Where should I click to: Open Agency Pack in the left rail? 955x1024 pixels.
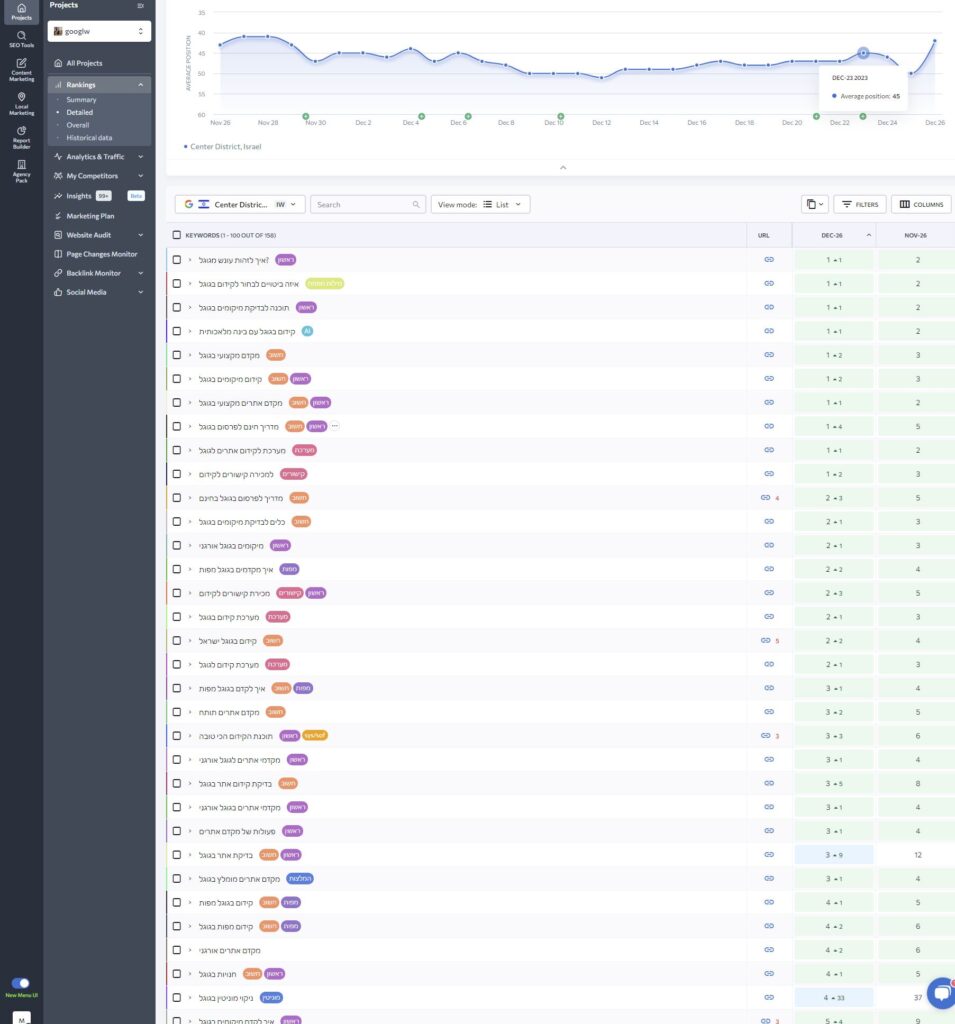click(x=22, y=172)
